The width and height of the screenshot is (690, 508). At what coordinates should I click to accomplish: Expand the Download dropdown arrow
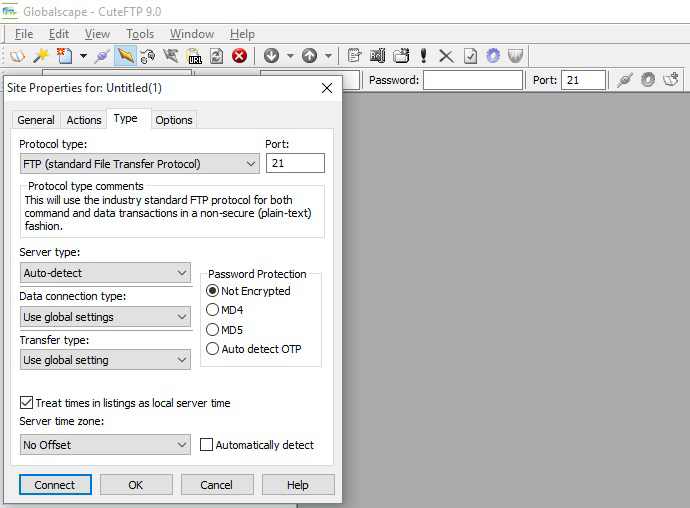(x=290, y=56)
